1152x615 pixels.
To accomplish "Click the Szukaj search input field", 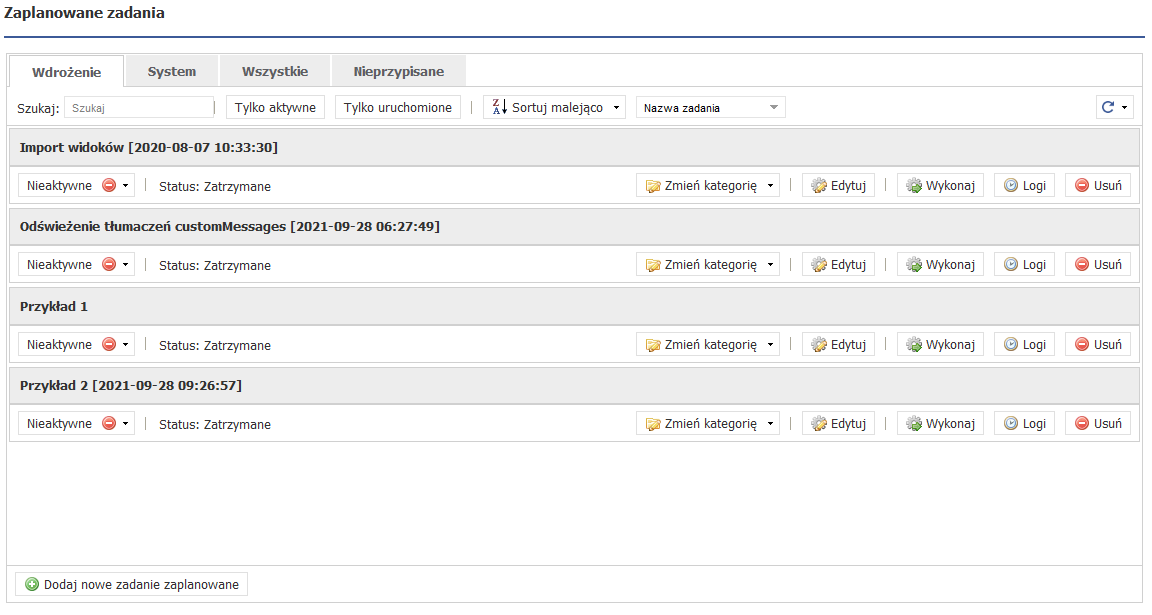I will [x=139, y=107].
